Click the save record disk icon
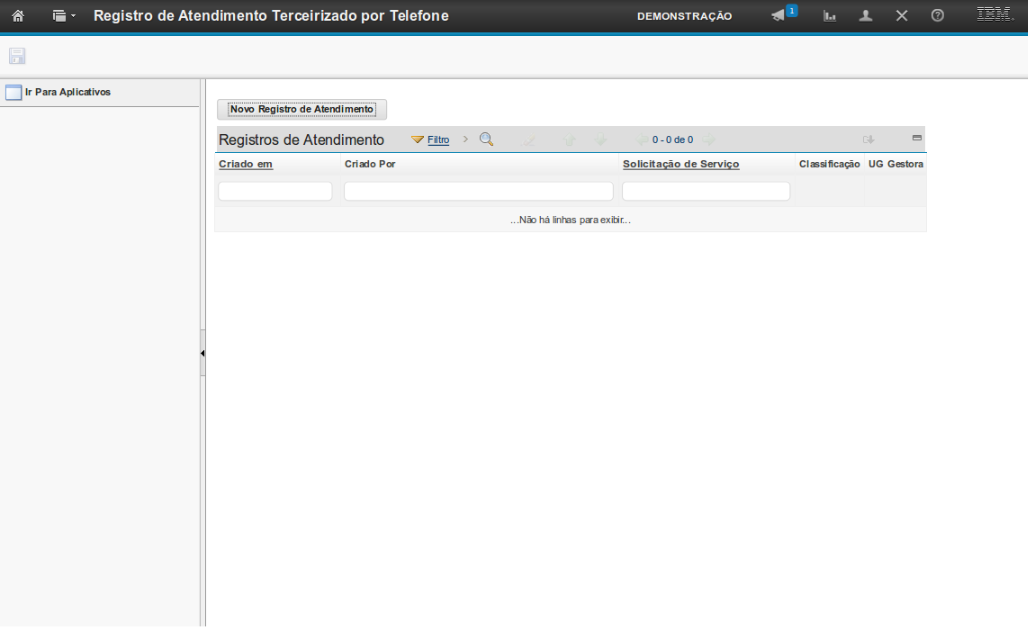 coord(17,56)
